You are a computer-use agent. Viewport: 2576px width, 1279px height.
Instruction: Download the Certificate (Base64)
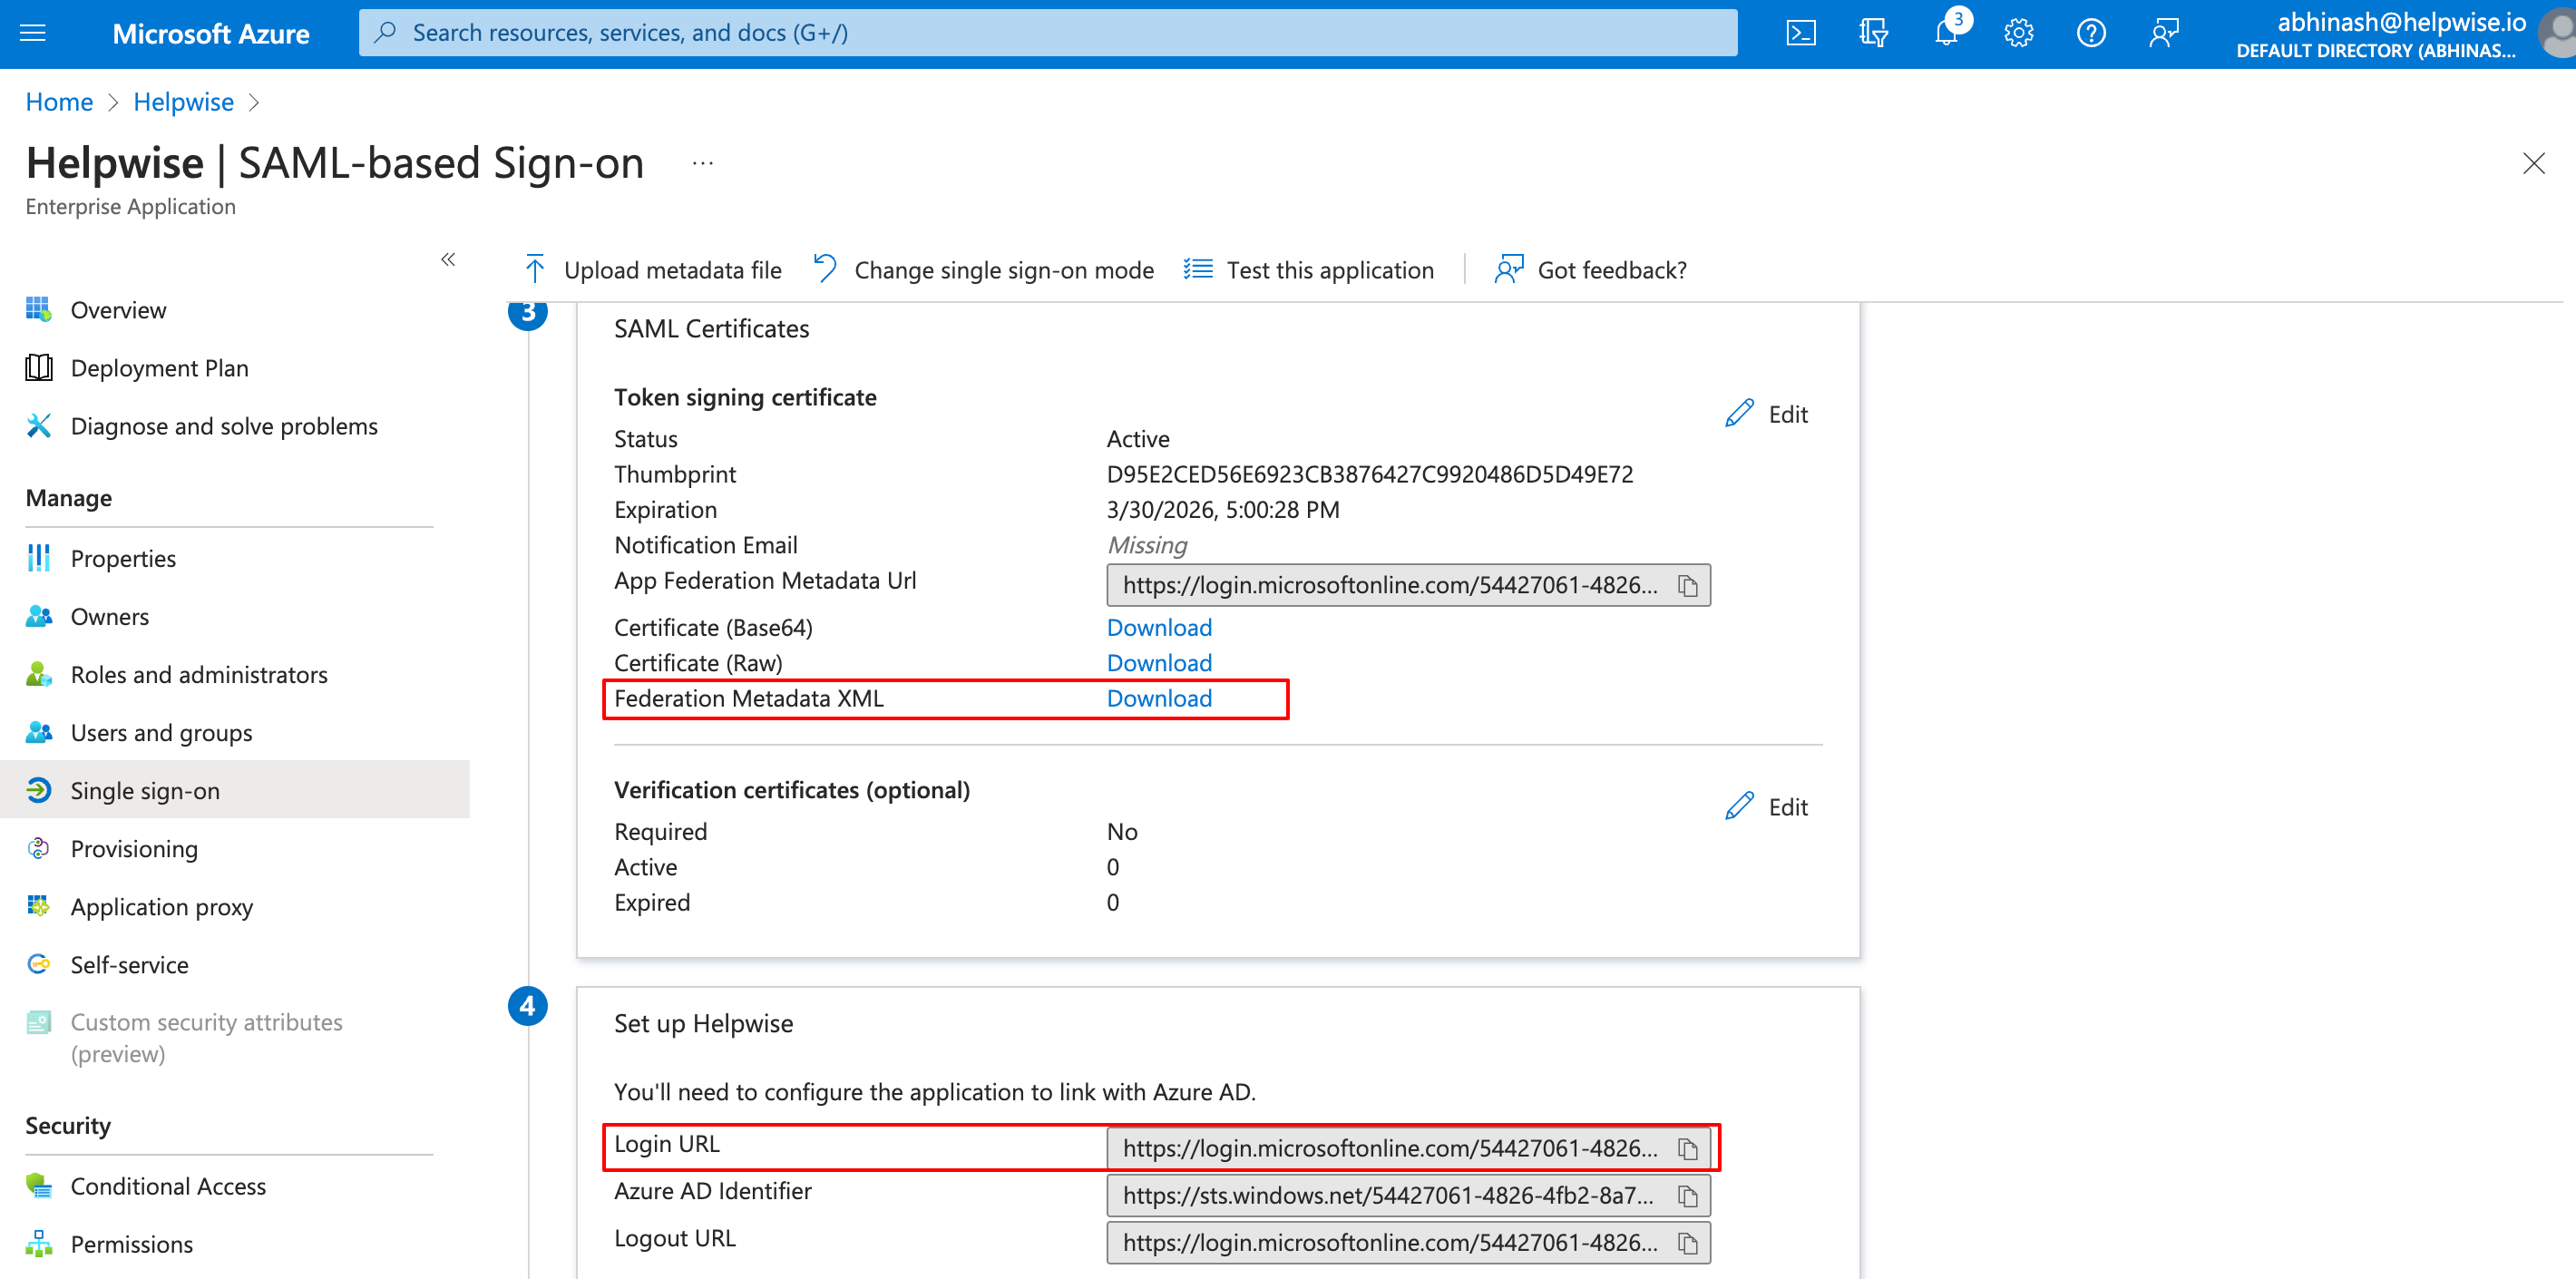coord(1159,628)
